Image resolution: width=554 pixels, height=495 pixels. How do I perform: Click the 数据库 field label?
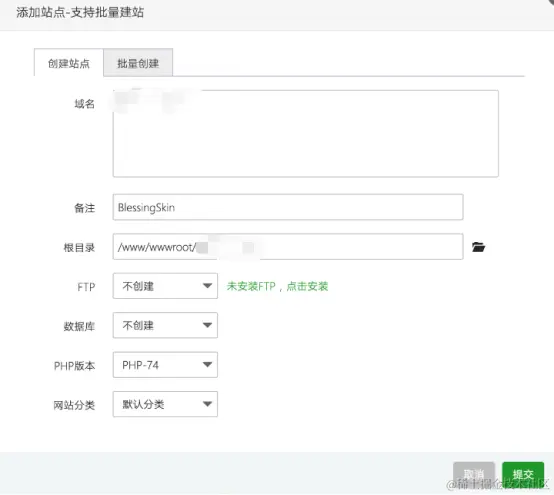pos(79,326)
